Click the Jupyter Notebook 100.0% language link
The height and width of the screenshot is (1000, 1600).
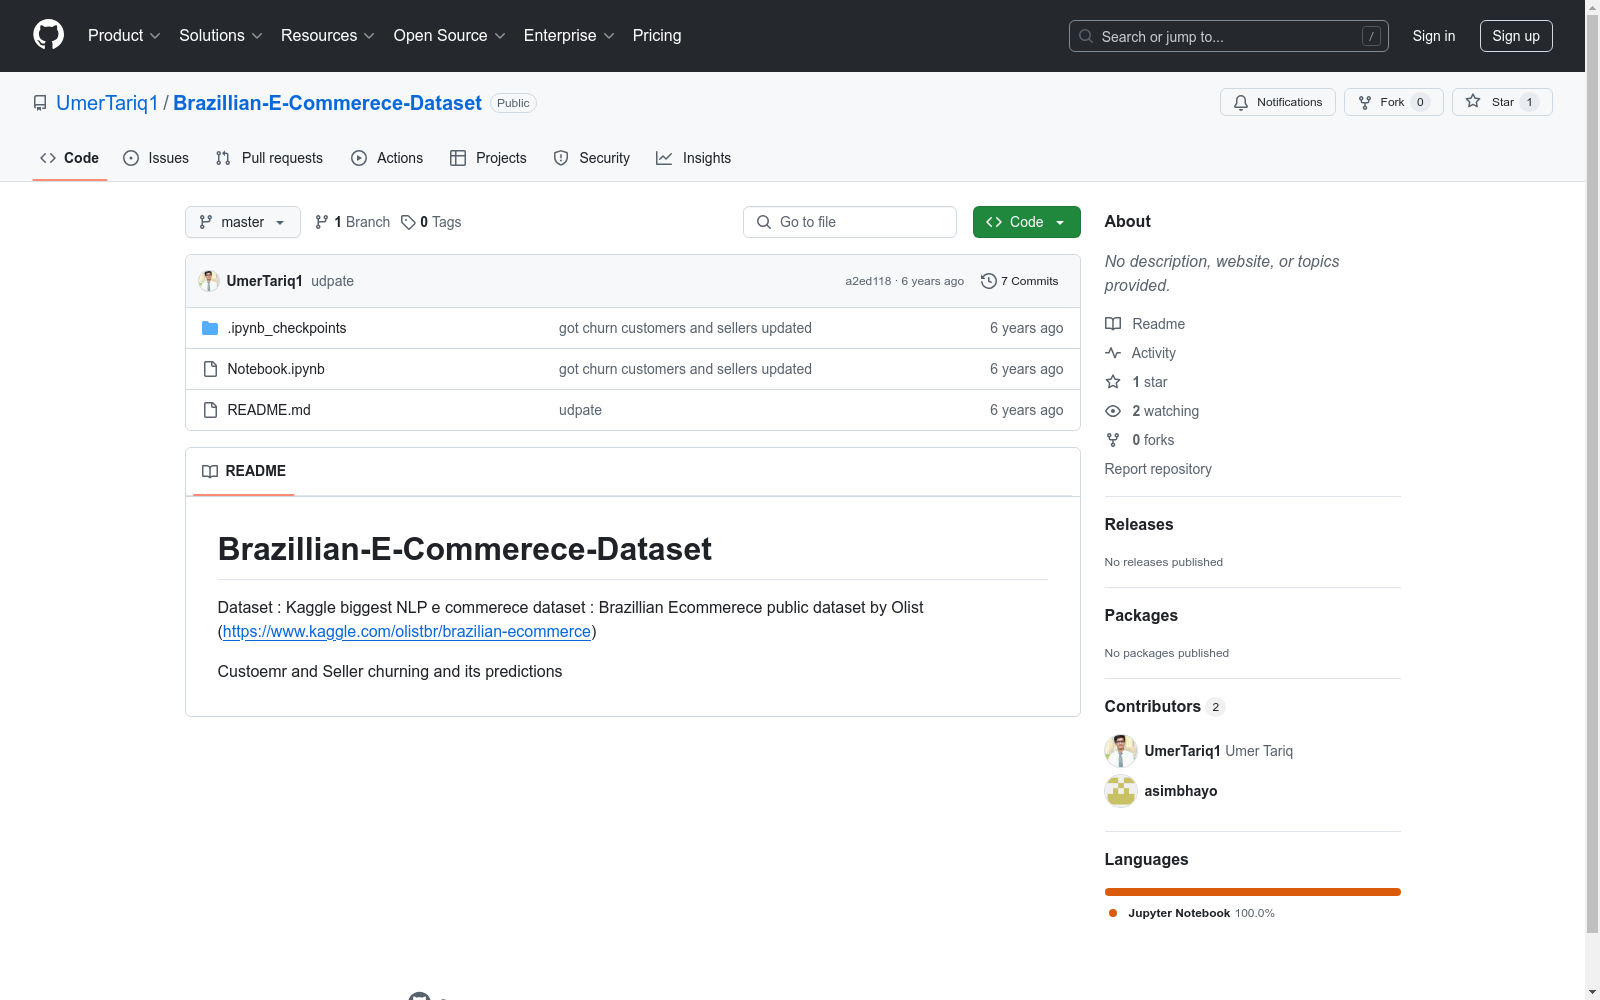click(1192, 913)
